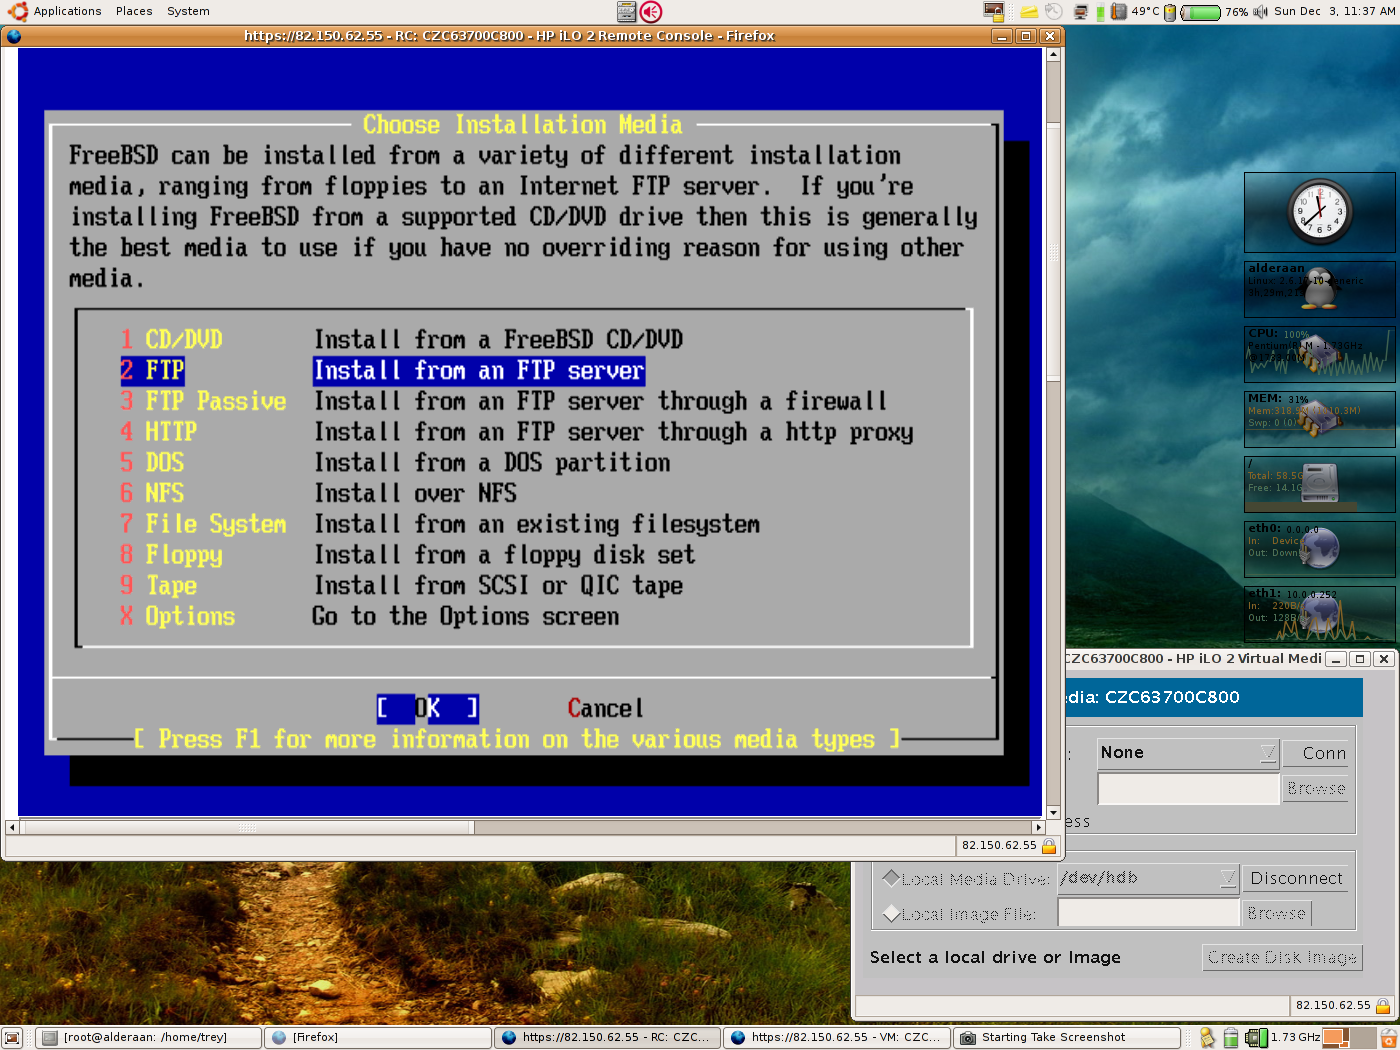Click the MEM memory usage widget

point(1319,419)
